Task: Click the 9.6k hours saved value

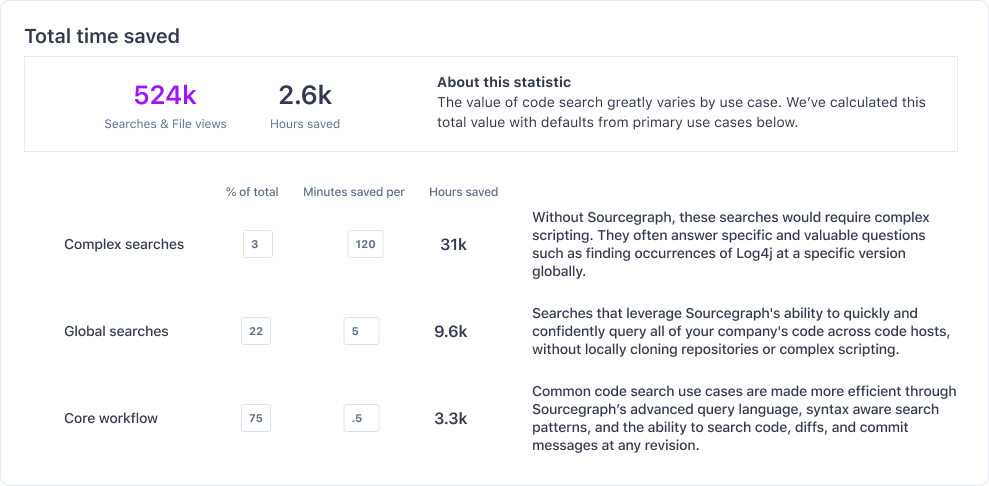Action: [x=451, y=331]
